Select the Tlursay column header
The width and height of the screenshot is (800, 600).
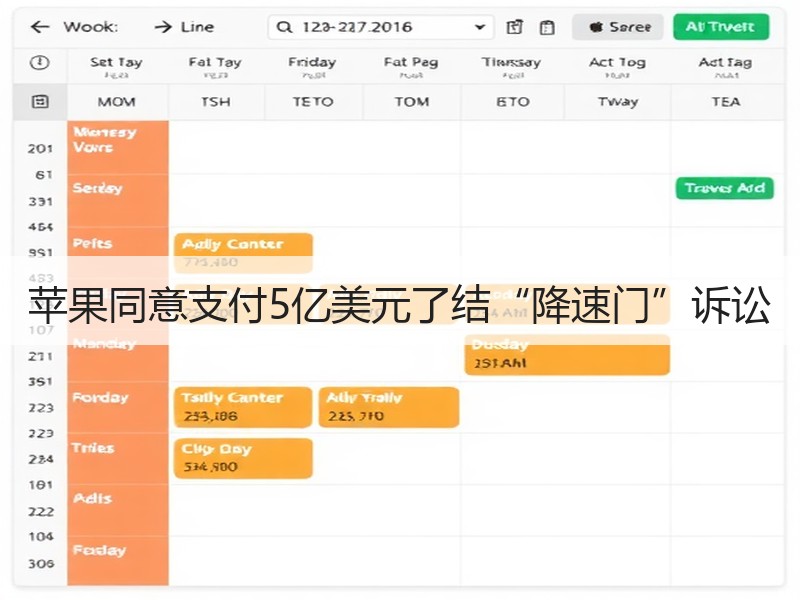[x=511, y=66]
